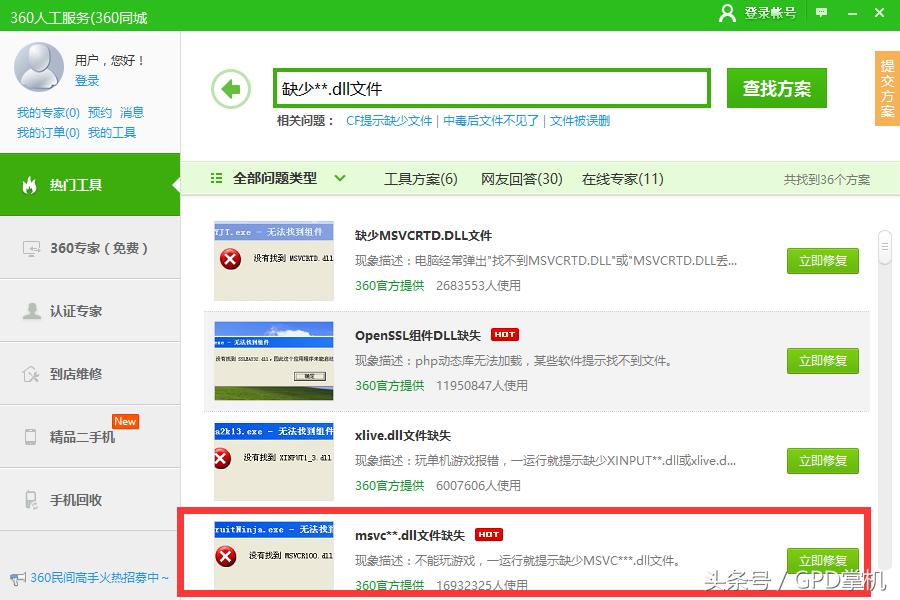Click the search input field with 缺少**.dll文件
900x600 pixels.
click(492, 88)
